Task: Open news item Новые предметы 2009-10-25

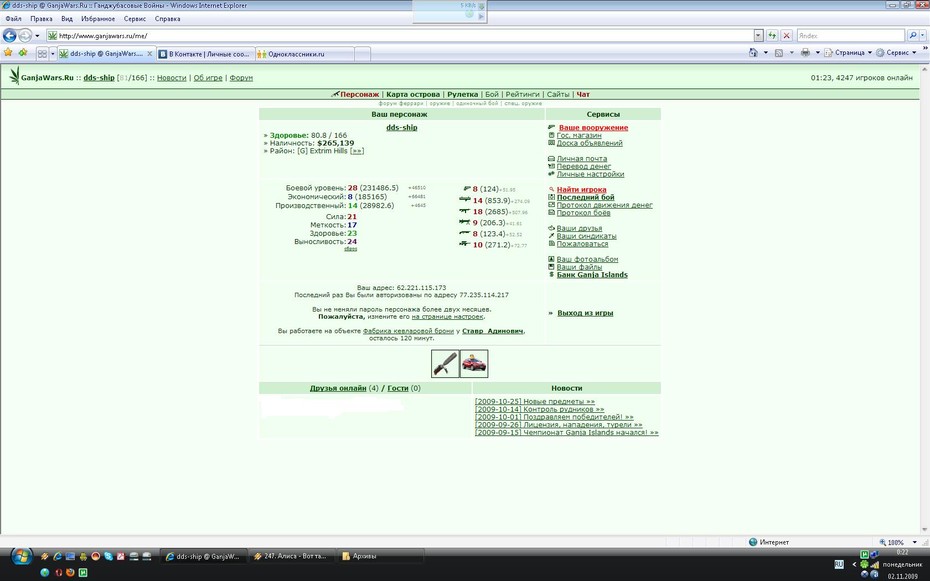Action: click(x=534, y=401)
